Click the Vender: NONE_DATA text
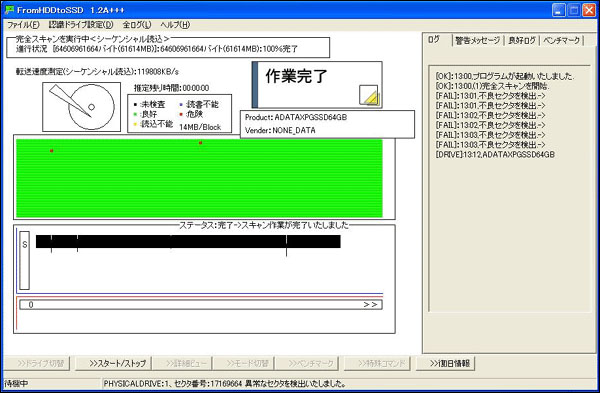This screenshot has width=600, height=393. tap(280, 130)
